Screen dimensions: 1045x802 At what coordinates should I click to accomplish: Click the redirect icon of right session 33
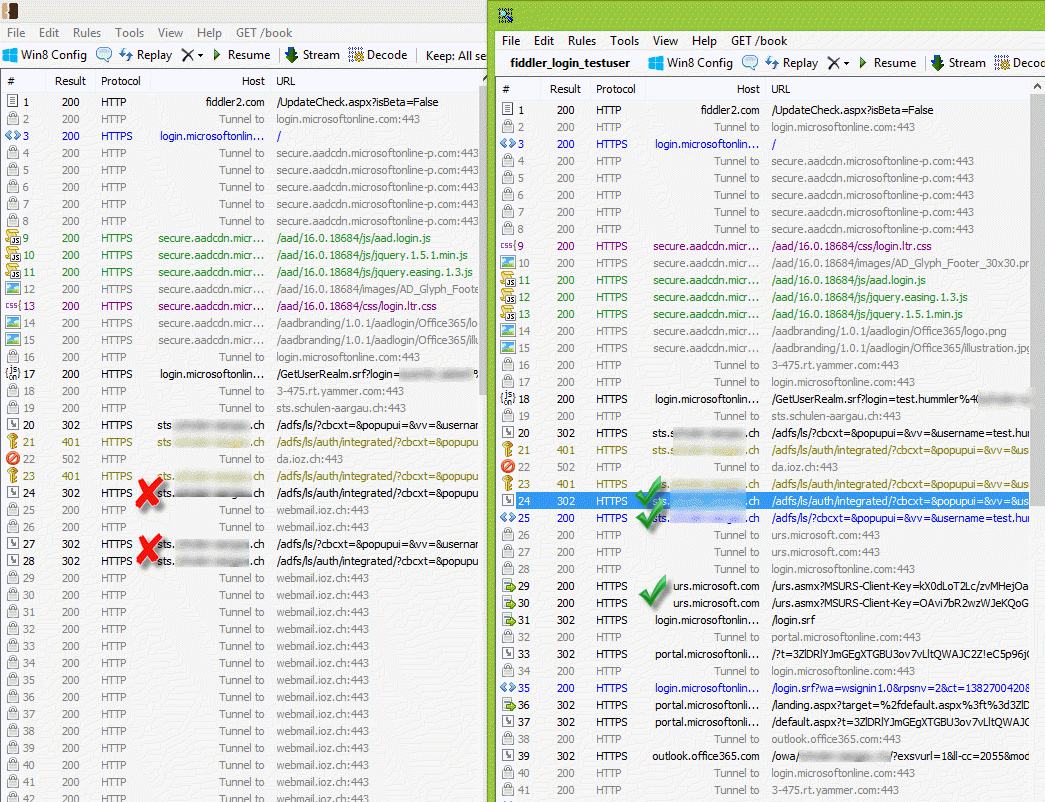point(508,654)
